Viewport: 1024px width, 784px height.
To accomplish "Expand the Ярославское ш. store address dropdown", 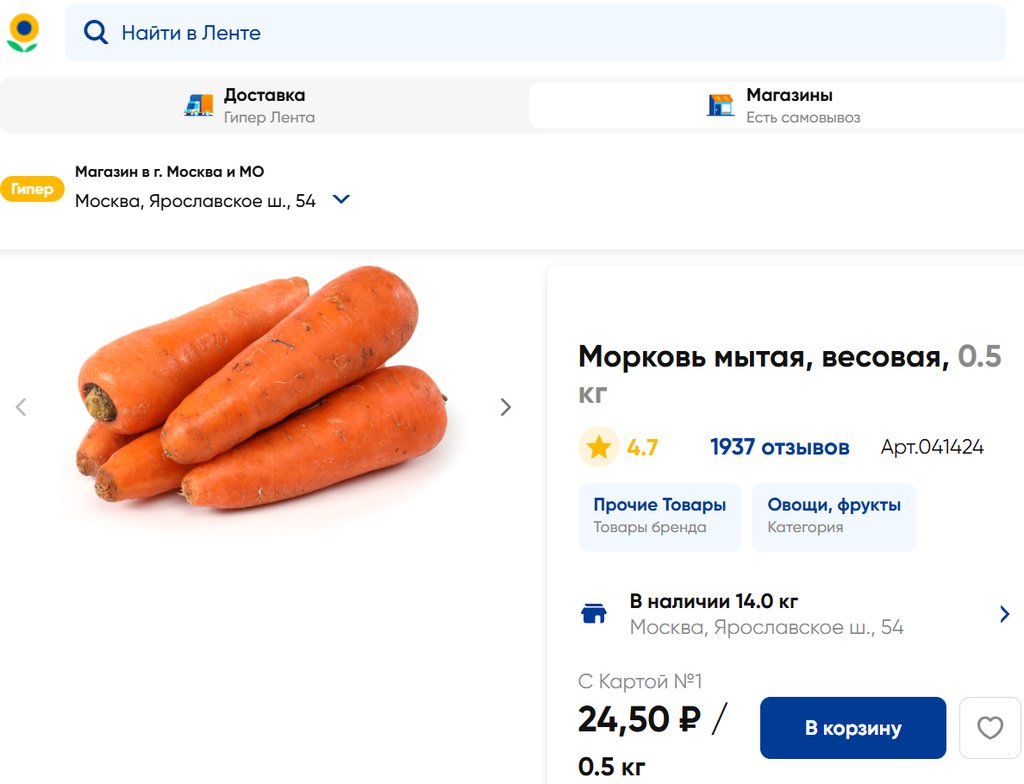I will pos(341,200).
